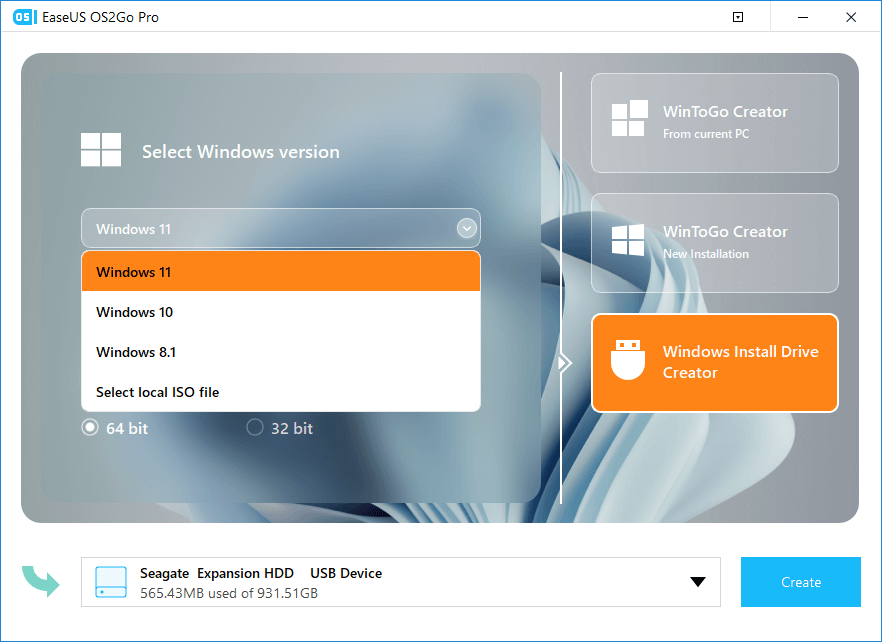This screenshot has height=642, width=882.
Task: Click the Windows 11 highlighted entry
Action: coord(133,271)
